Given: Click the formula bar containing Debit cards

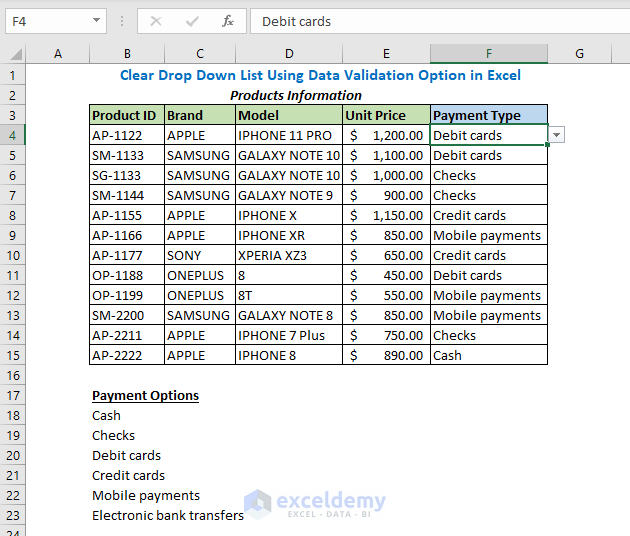Looking at the screenshot, I should (440, 21).
